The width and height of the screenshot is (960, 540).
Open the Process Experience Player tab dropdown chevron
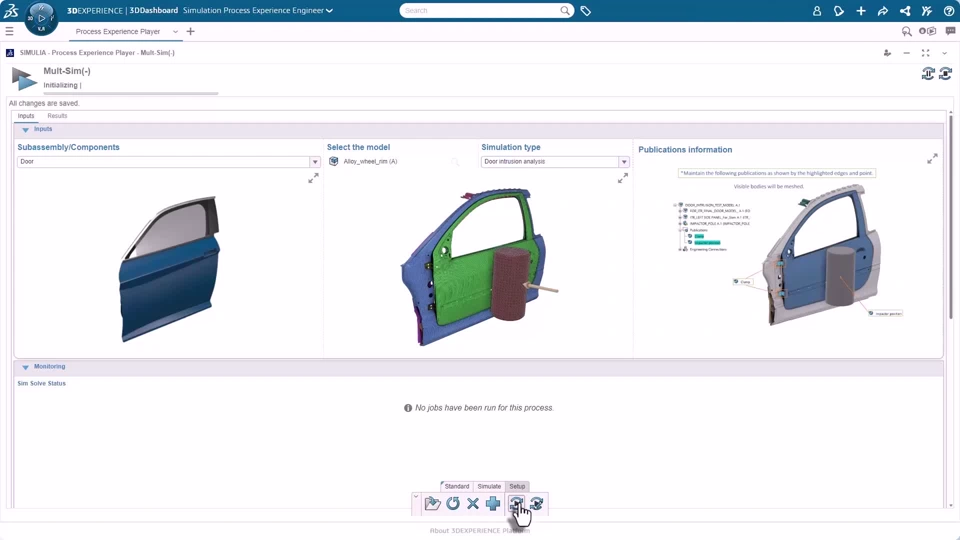point(175,31)
